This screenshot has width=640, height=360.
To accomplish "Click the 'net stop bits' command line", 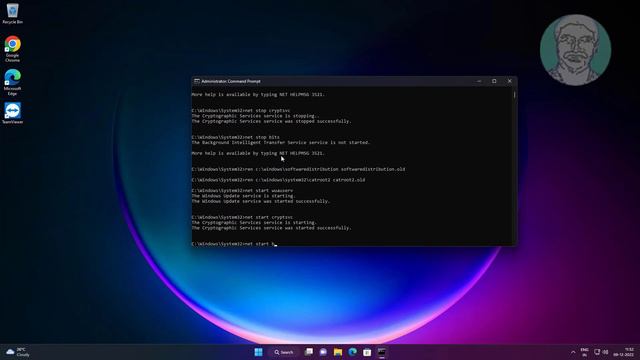I will tap(236, 138).
